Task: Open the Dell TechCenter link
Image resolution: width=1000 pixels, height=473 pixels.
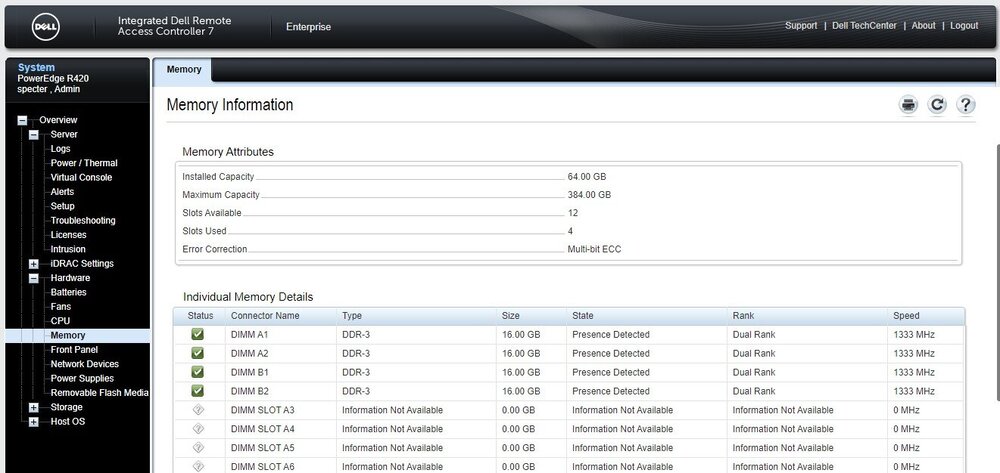Action: 864,26
